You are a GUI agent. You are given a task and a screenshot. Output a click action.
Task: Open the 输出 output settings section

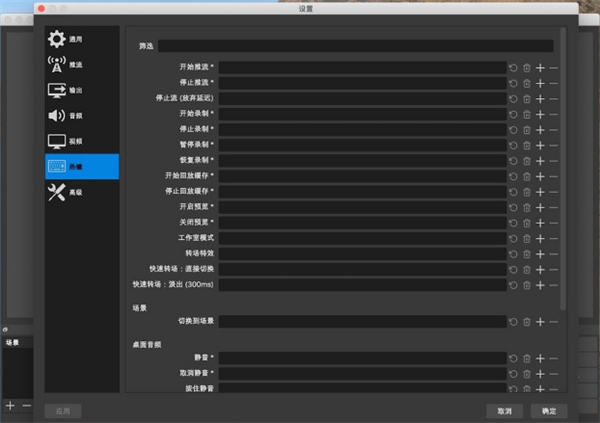pos(82,91)
